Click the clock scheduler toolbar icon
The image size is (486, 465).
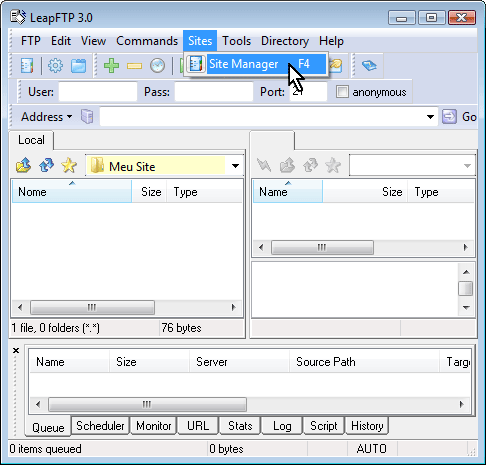(x=157, y=65)
